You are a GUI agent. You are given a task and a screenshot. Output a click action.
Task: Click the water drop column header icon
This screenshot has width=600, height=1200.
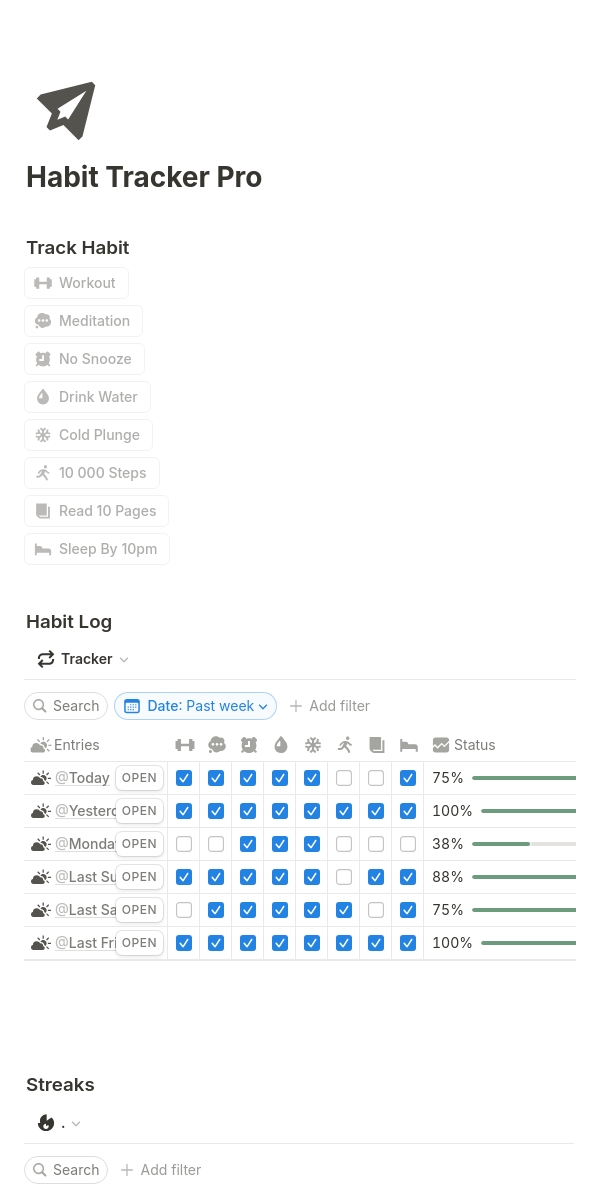tap(280, 745)
